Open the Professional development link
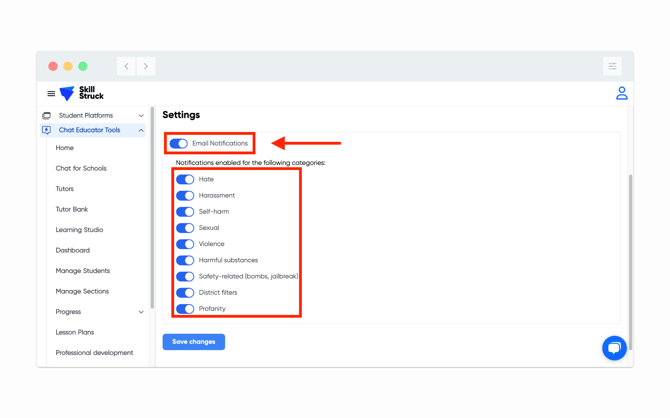The width and height of the screenshot is (670, 418). [x=94, y=353]
